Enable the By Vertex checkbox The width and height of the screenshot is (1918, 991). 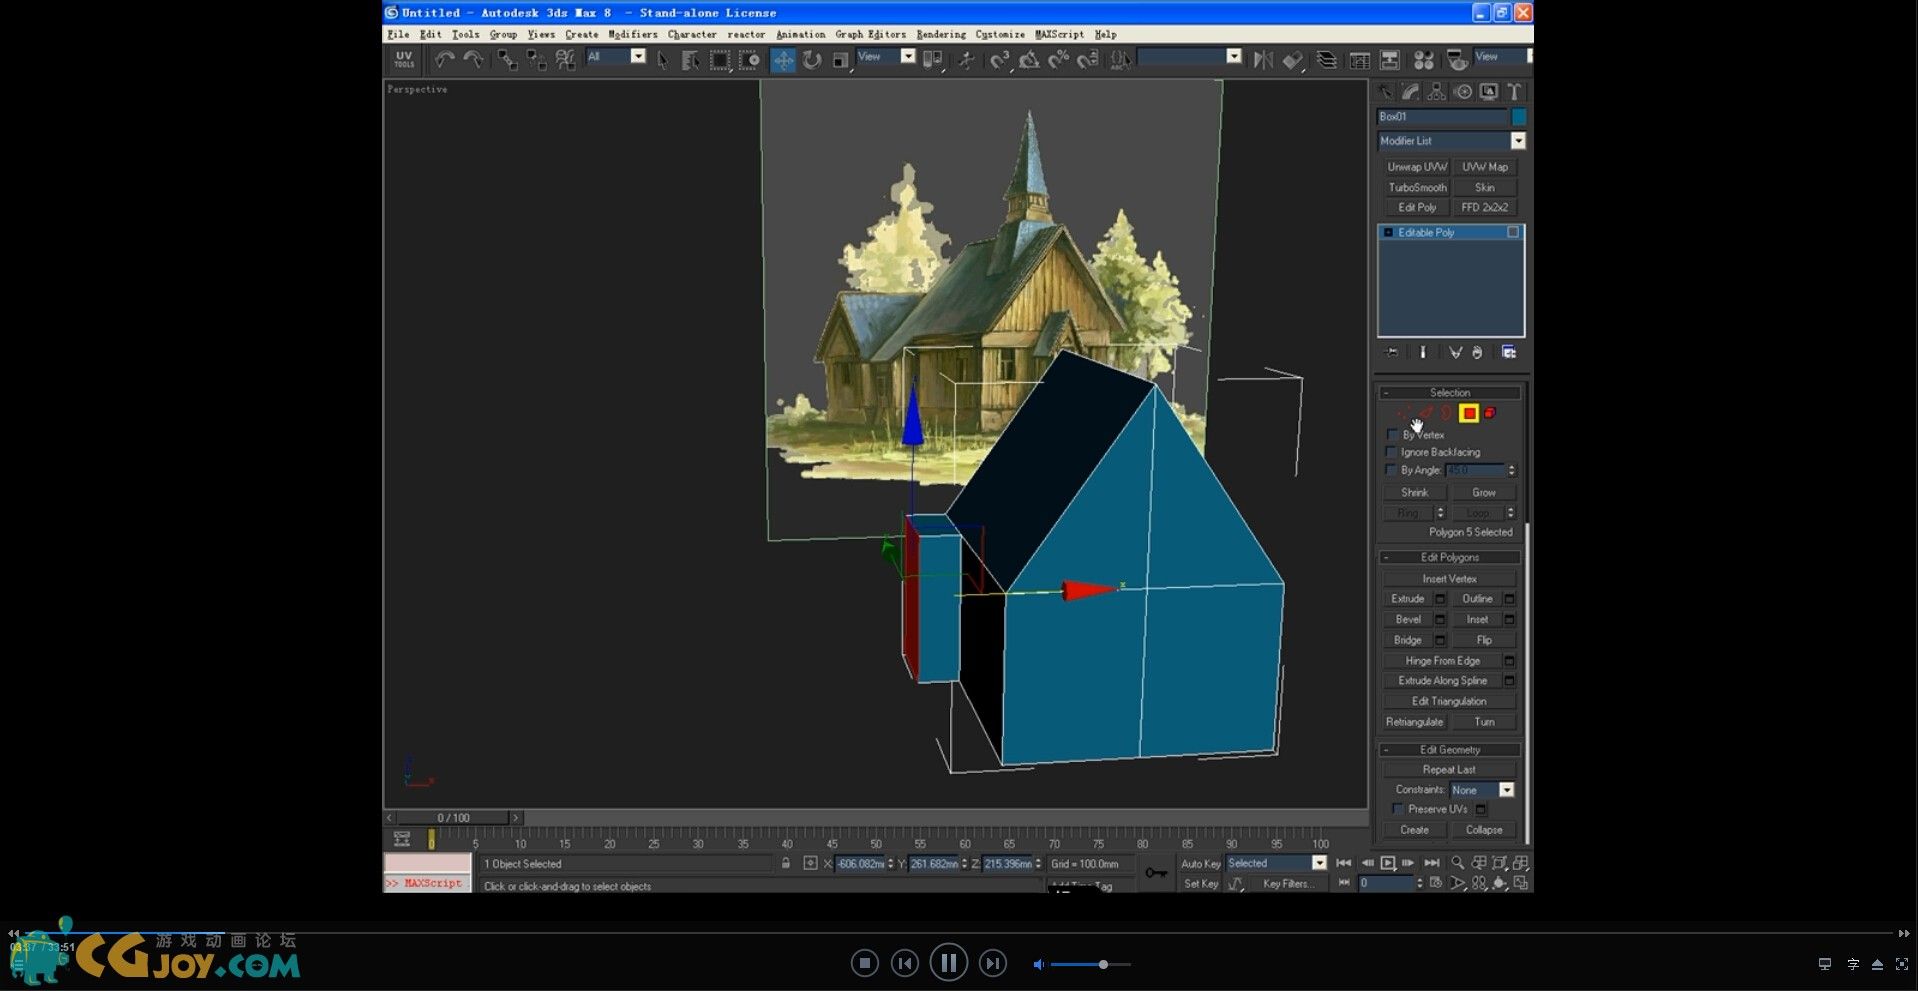tap(1391, 435)
